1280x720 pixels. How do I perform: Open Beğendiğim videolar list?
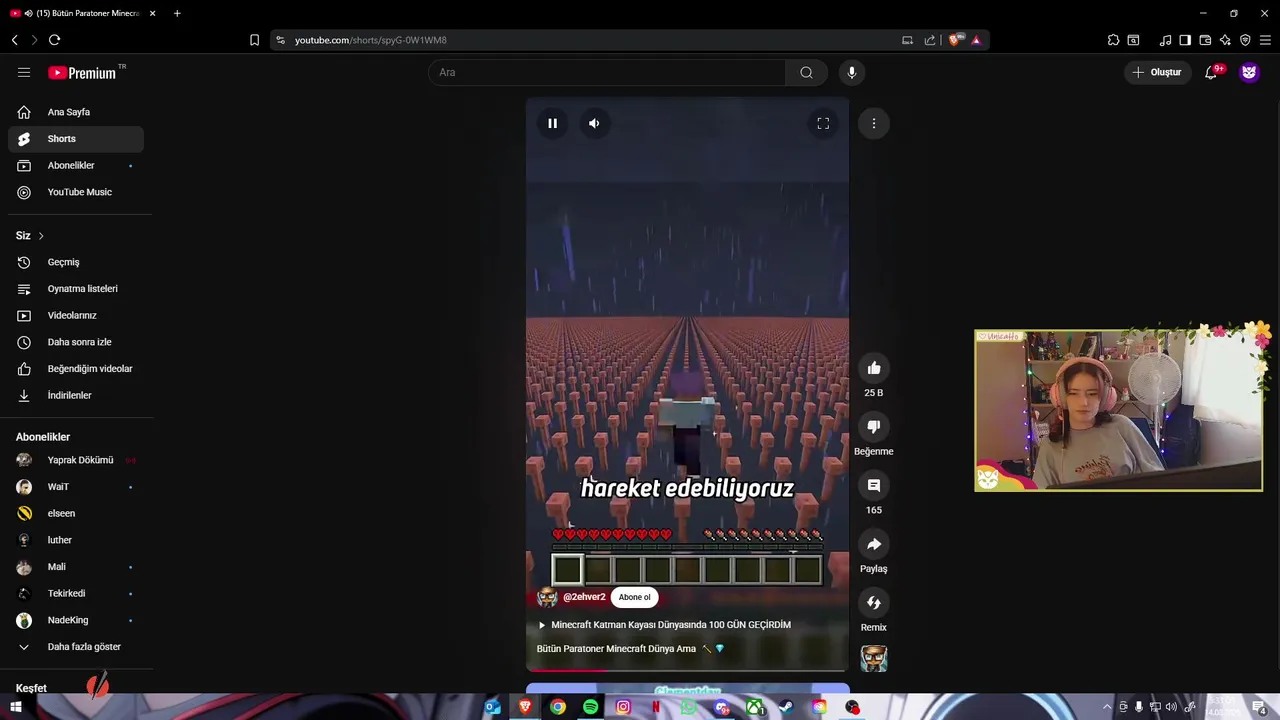pos(76,369)
